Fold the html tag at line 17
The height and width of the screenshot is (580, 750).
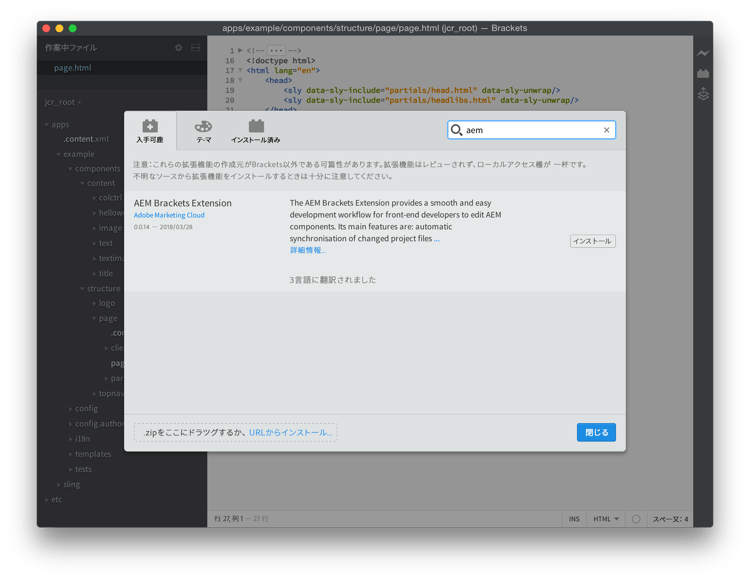click(240, 70)
